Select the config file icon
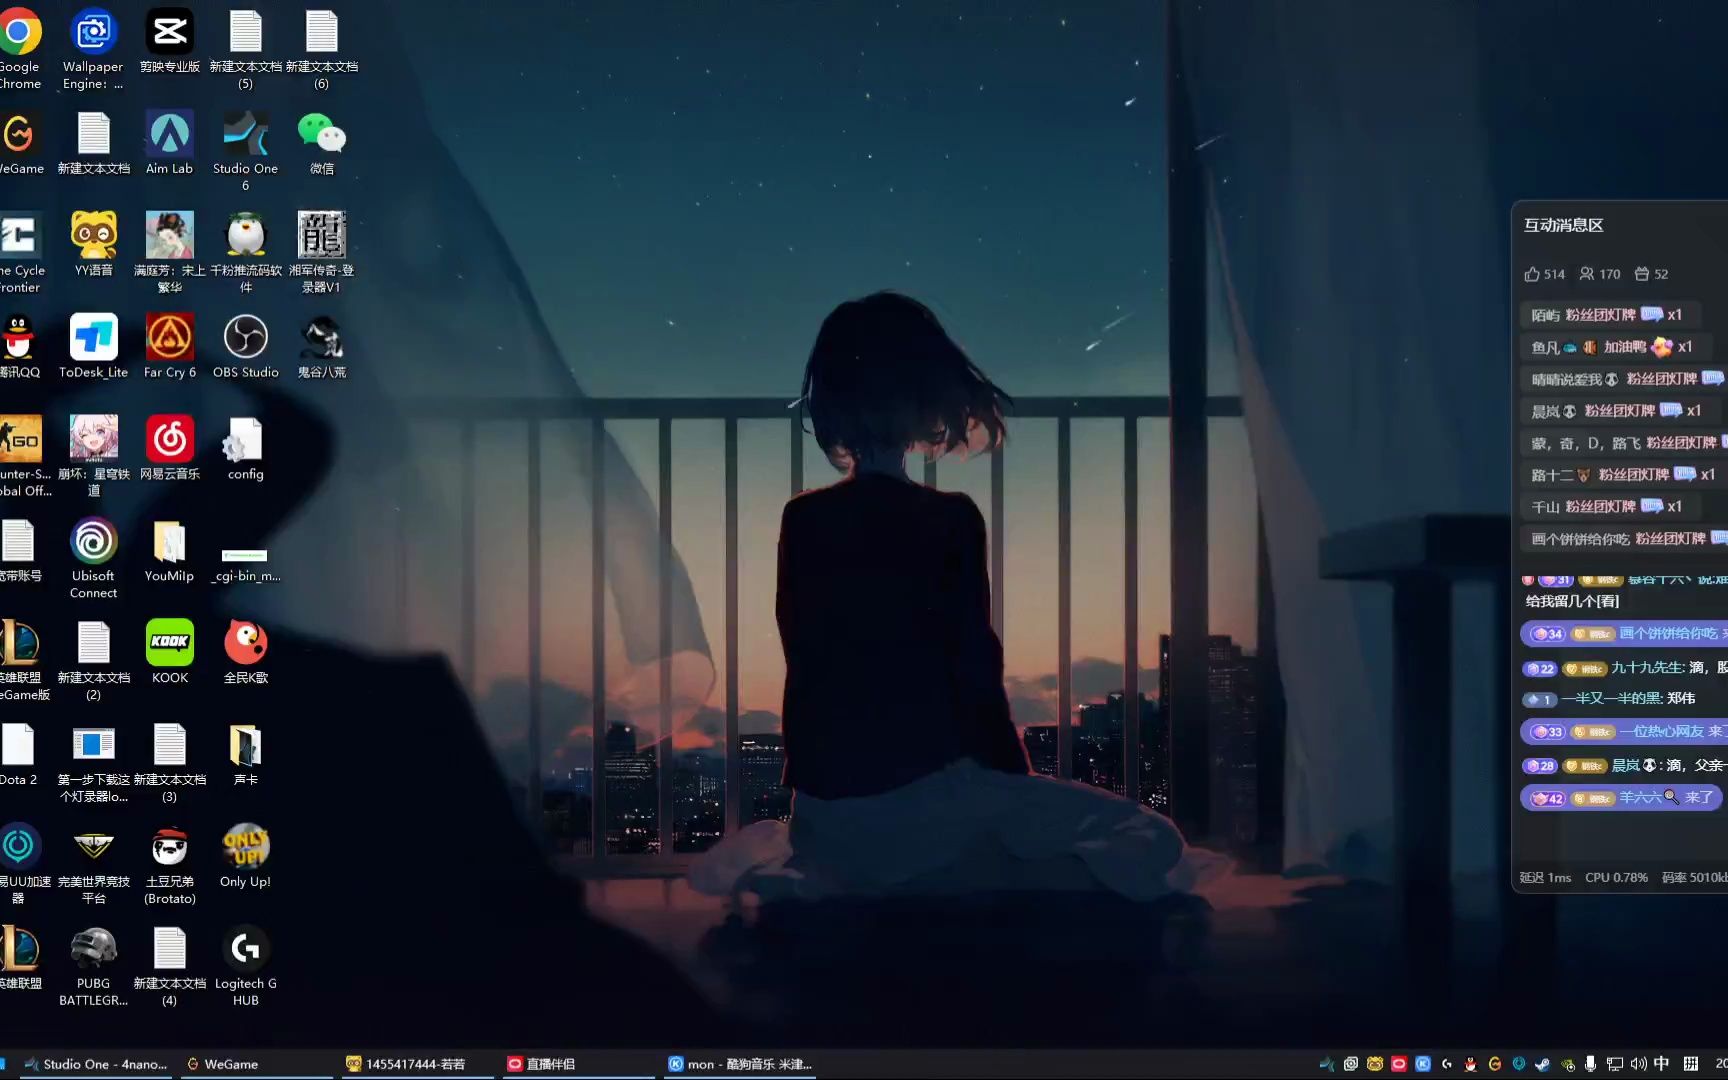The image size is (1728, 1080). [245, 449]
